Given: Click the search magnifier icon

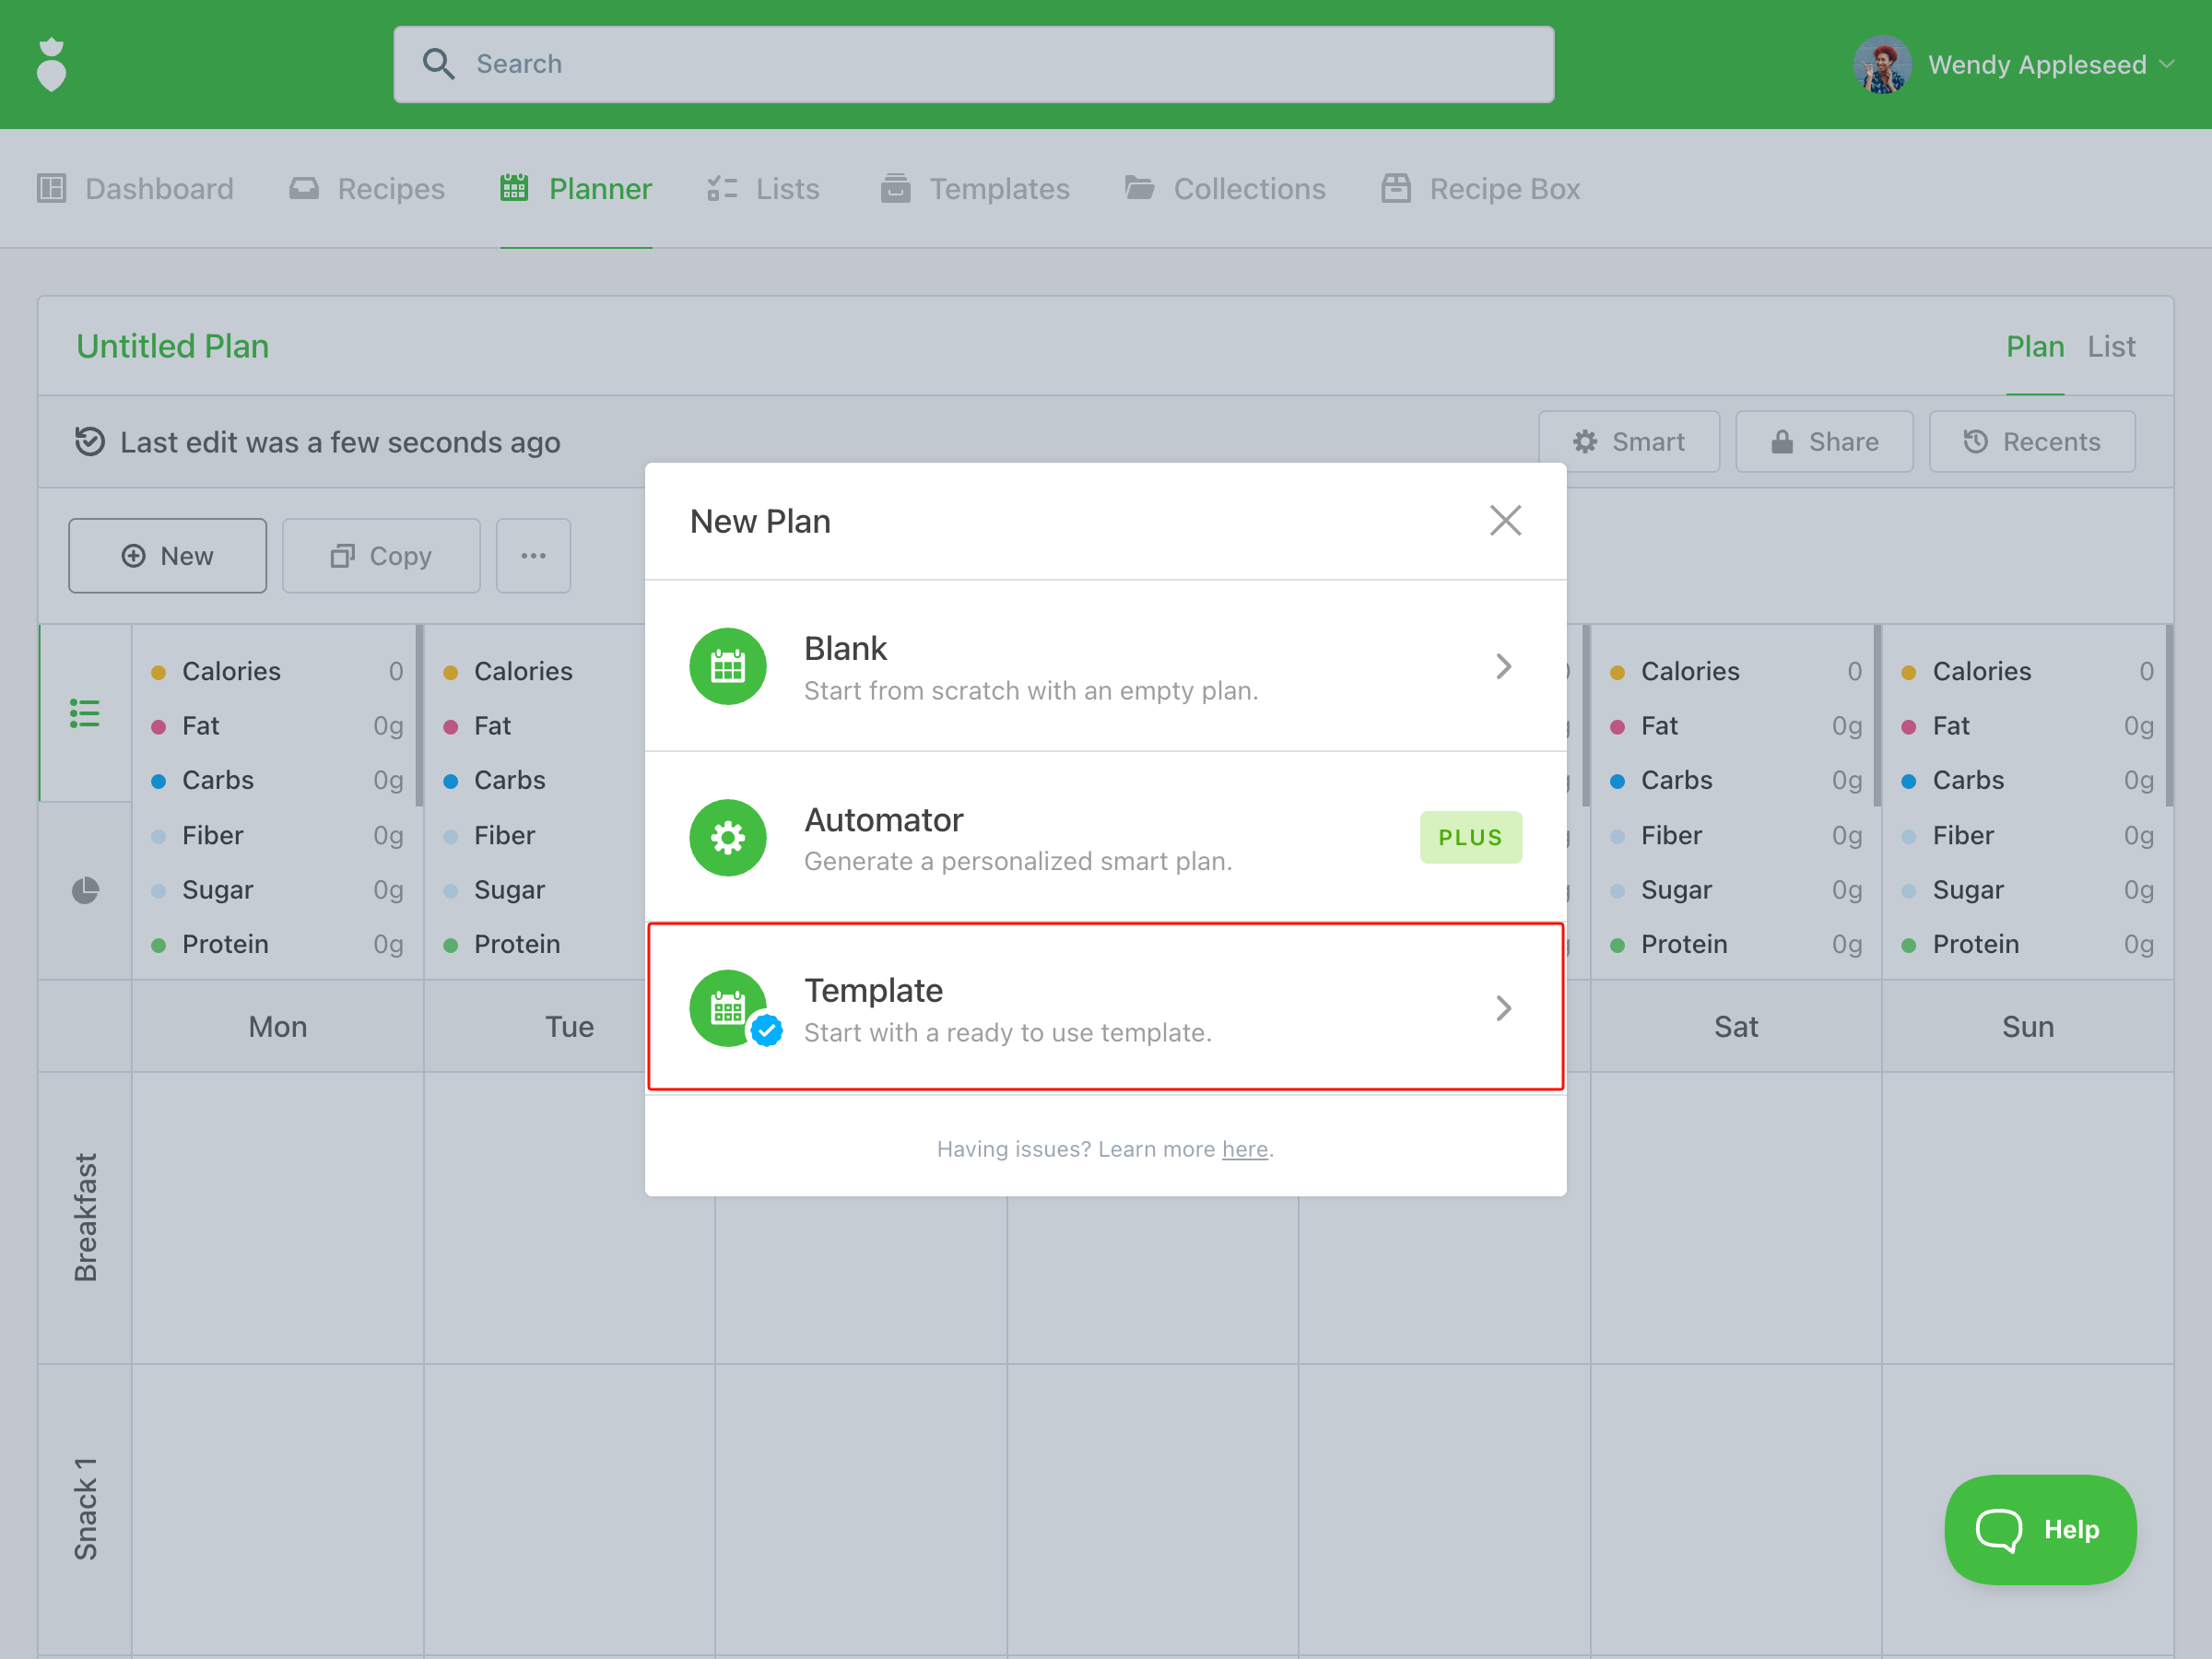Looking at the screenshot, I should (437, 64).
